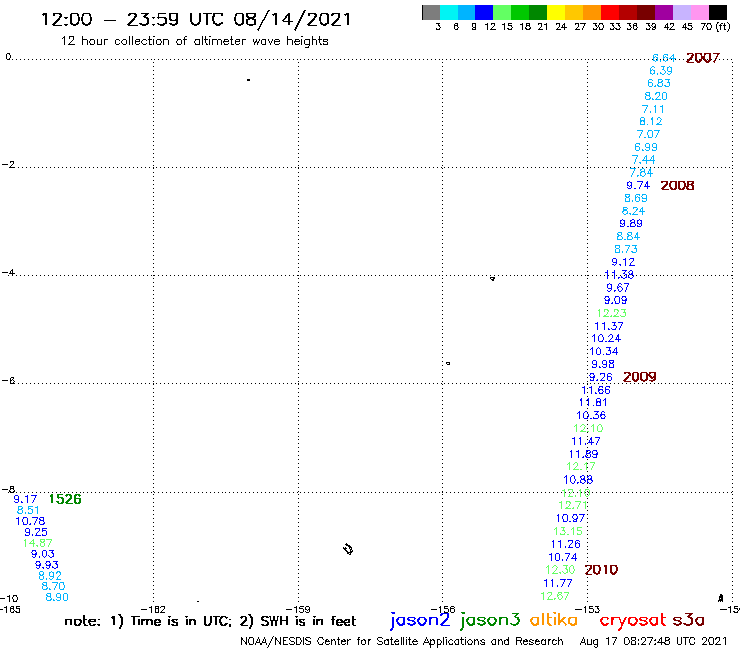Select the 's3a' satellite legend label

(x=689, y=620)
